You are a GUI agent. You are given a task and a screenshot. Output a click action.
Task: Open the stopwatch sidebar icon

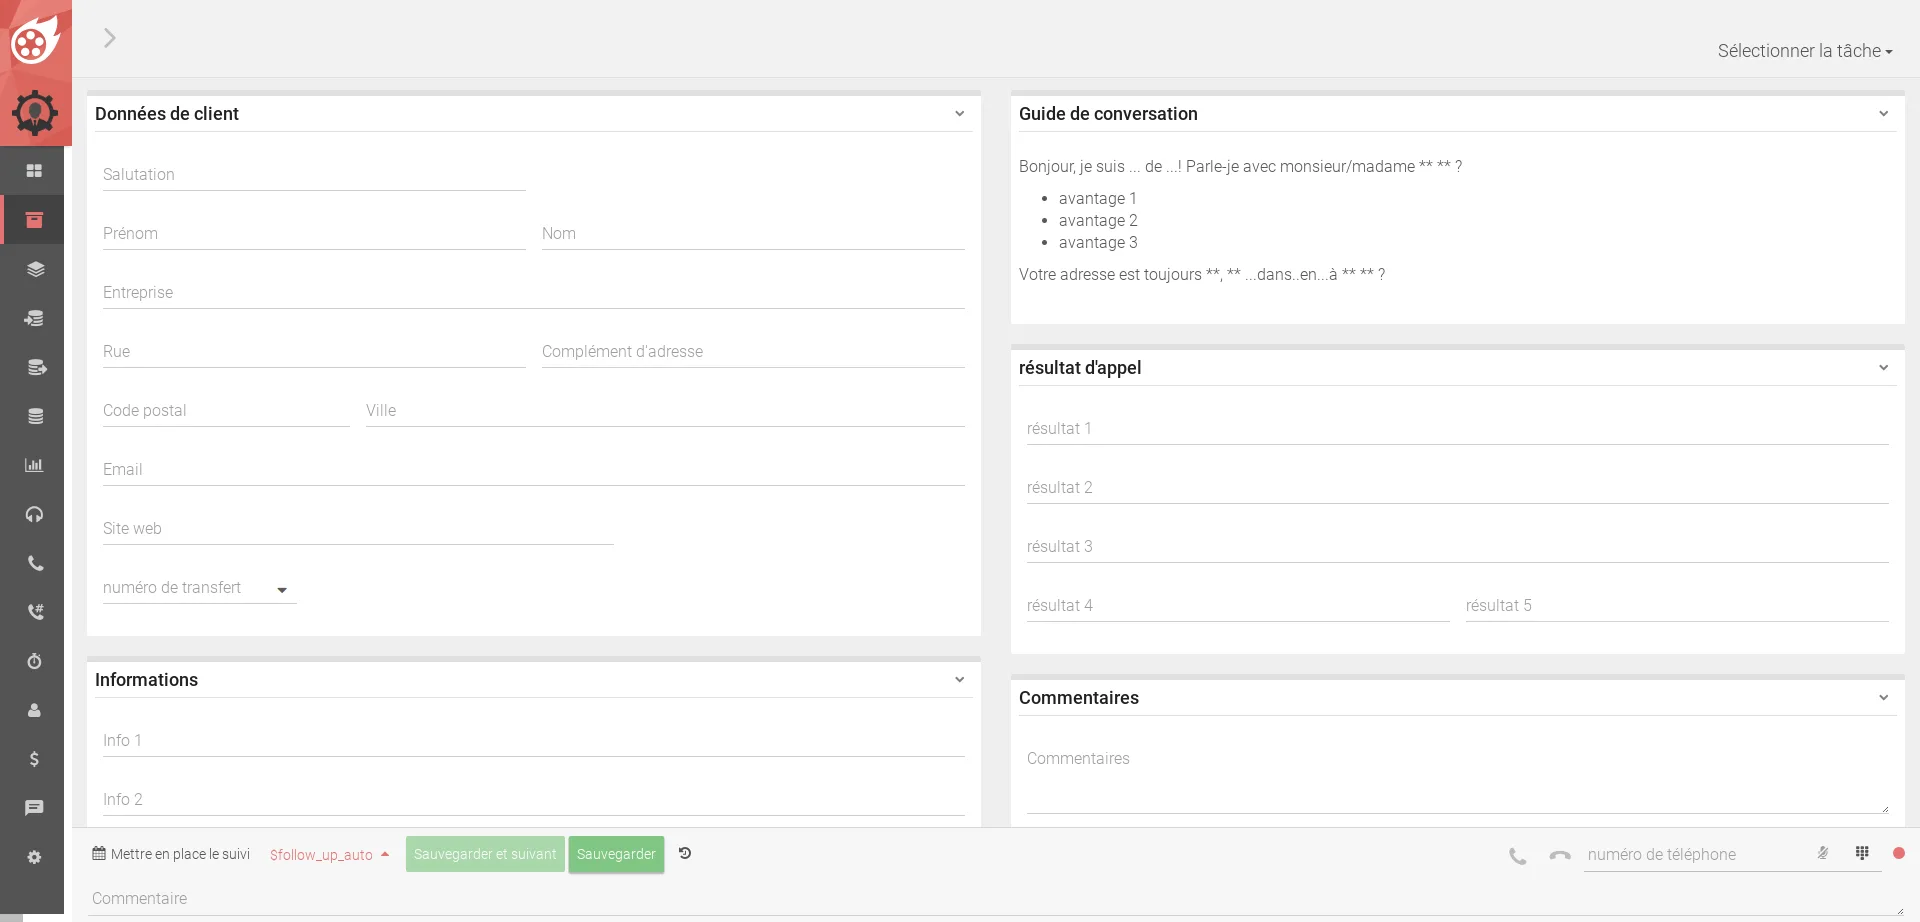(x=34, y=661)
